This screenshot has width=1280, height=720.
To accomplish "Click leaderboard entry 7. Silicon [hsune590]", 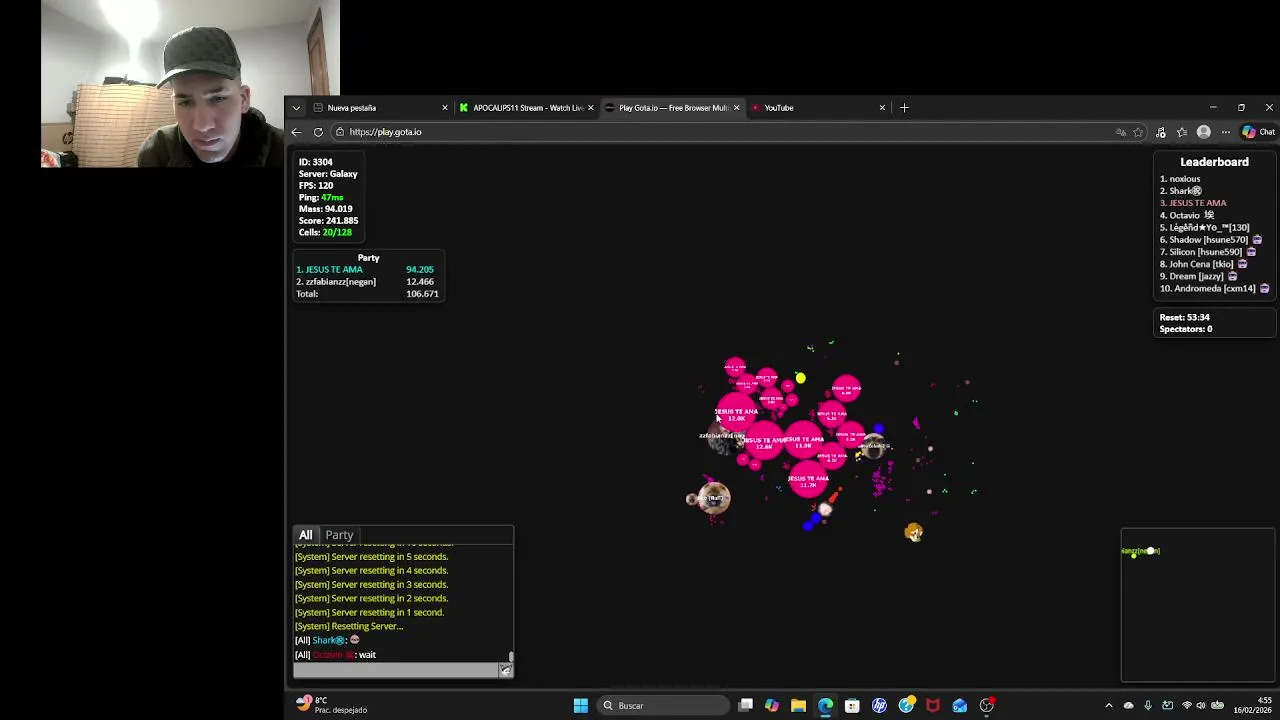I will pos(1210,252).
